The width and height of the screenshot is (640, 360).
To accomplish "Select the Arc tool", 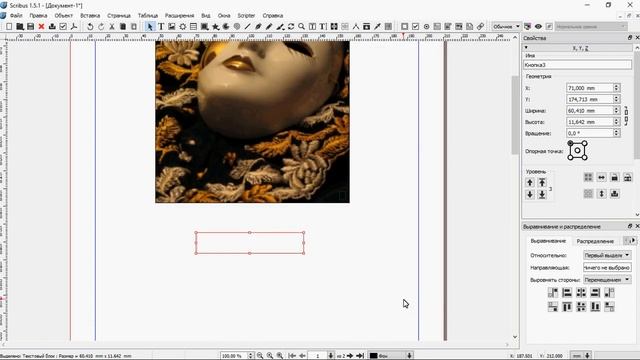I will click(x=226, y=27).
